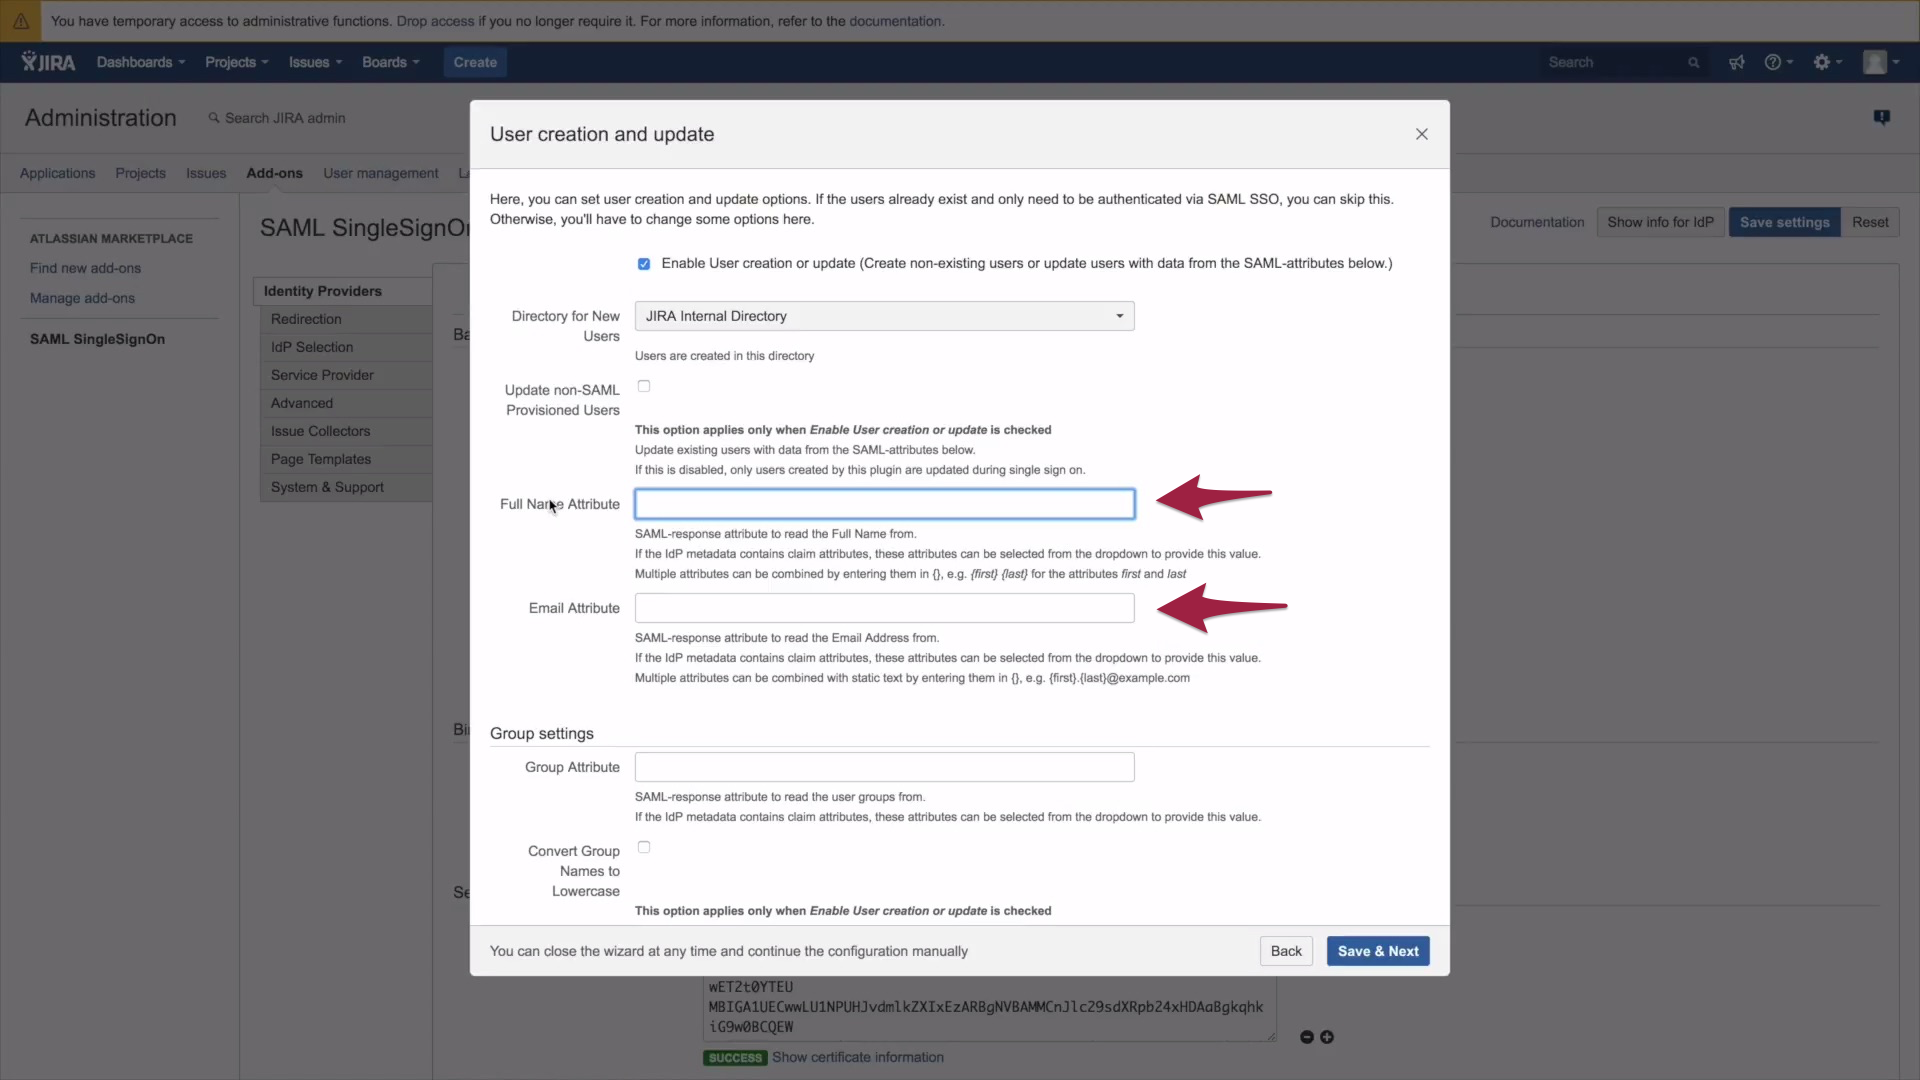Click the certificate text area
This screenshot has height=1080, width=1920.
(x=989, y=1008)
